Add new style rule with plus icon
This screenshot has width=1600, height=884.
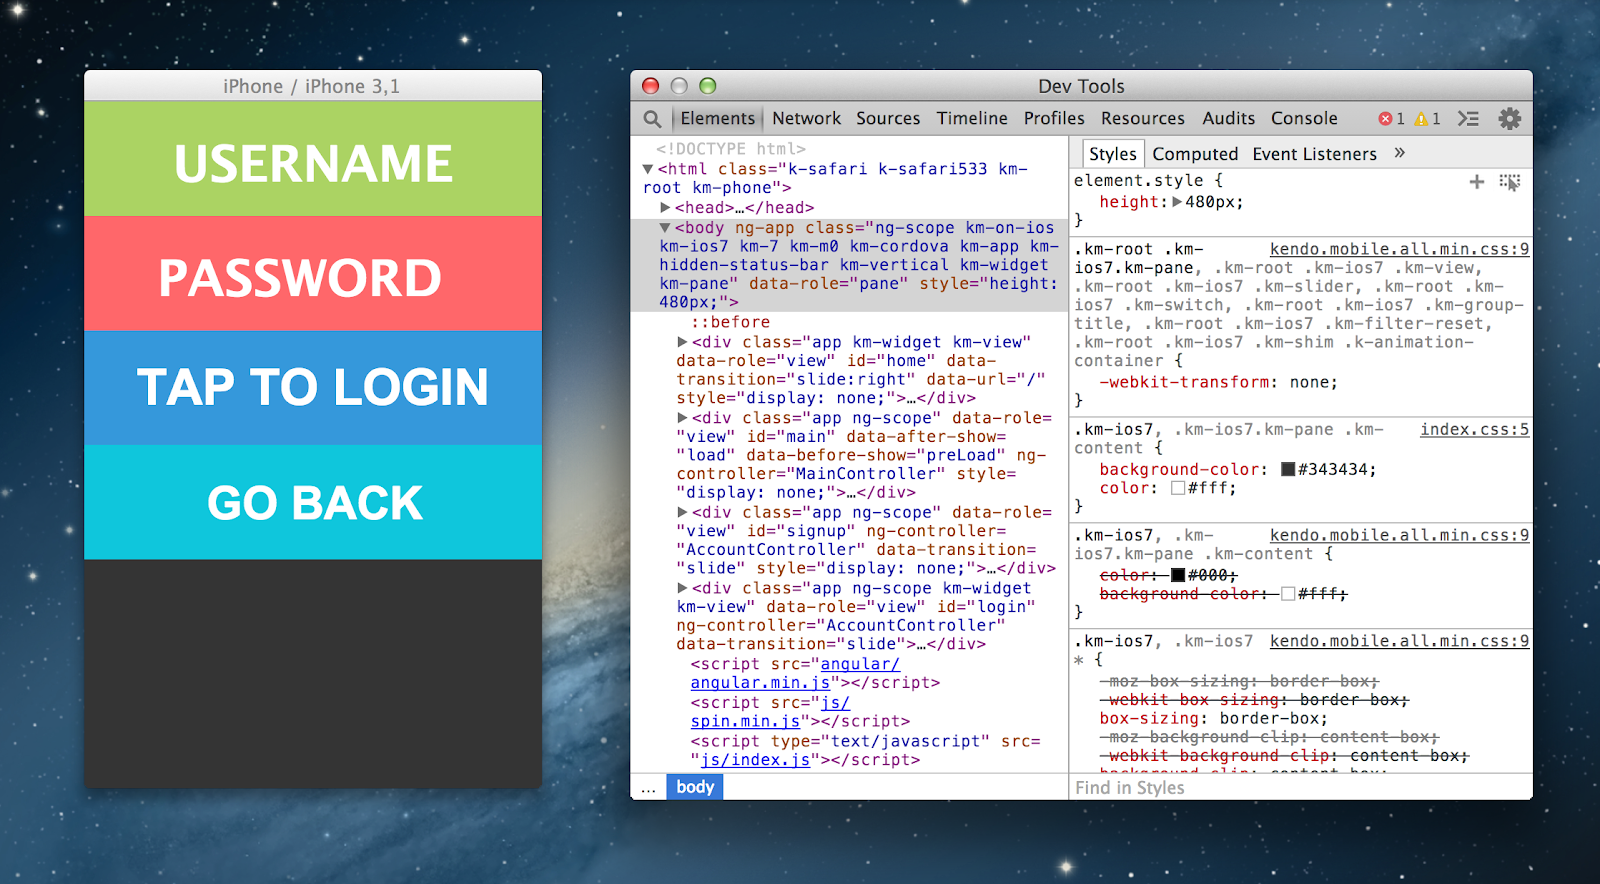tap(1477, 181)
